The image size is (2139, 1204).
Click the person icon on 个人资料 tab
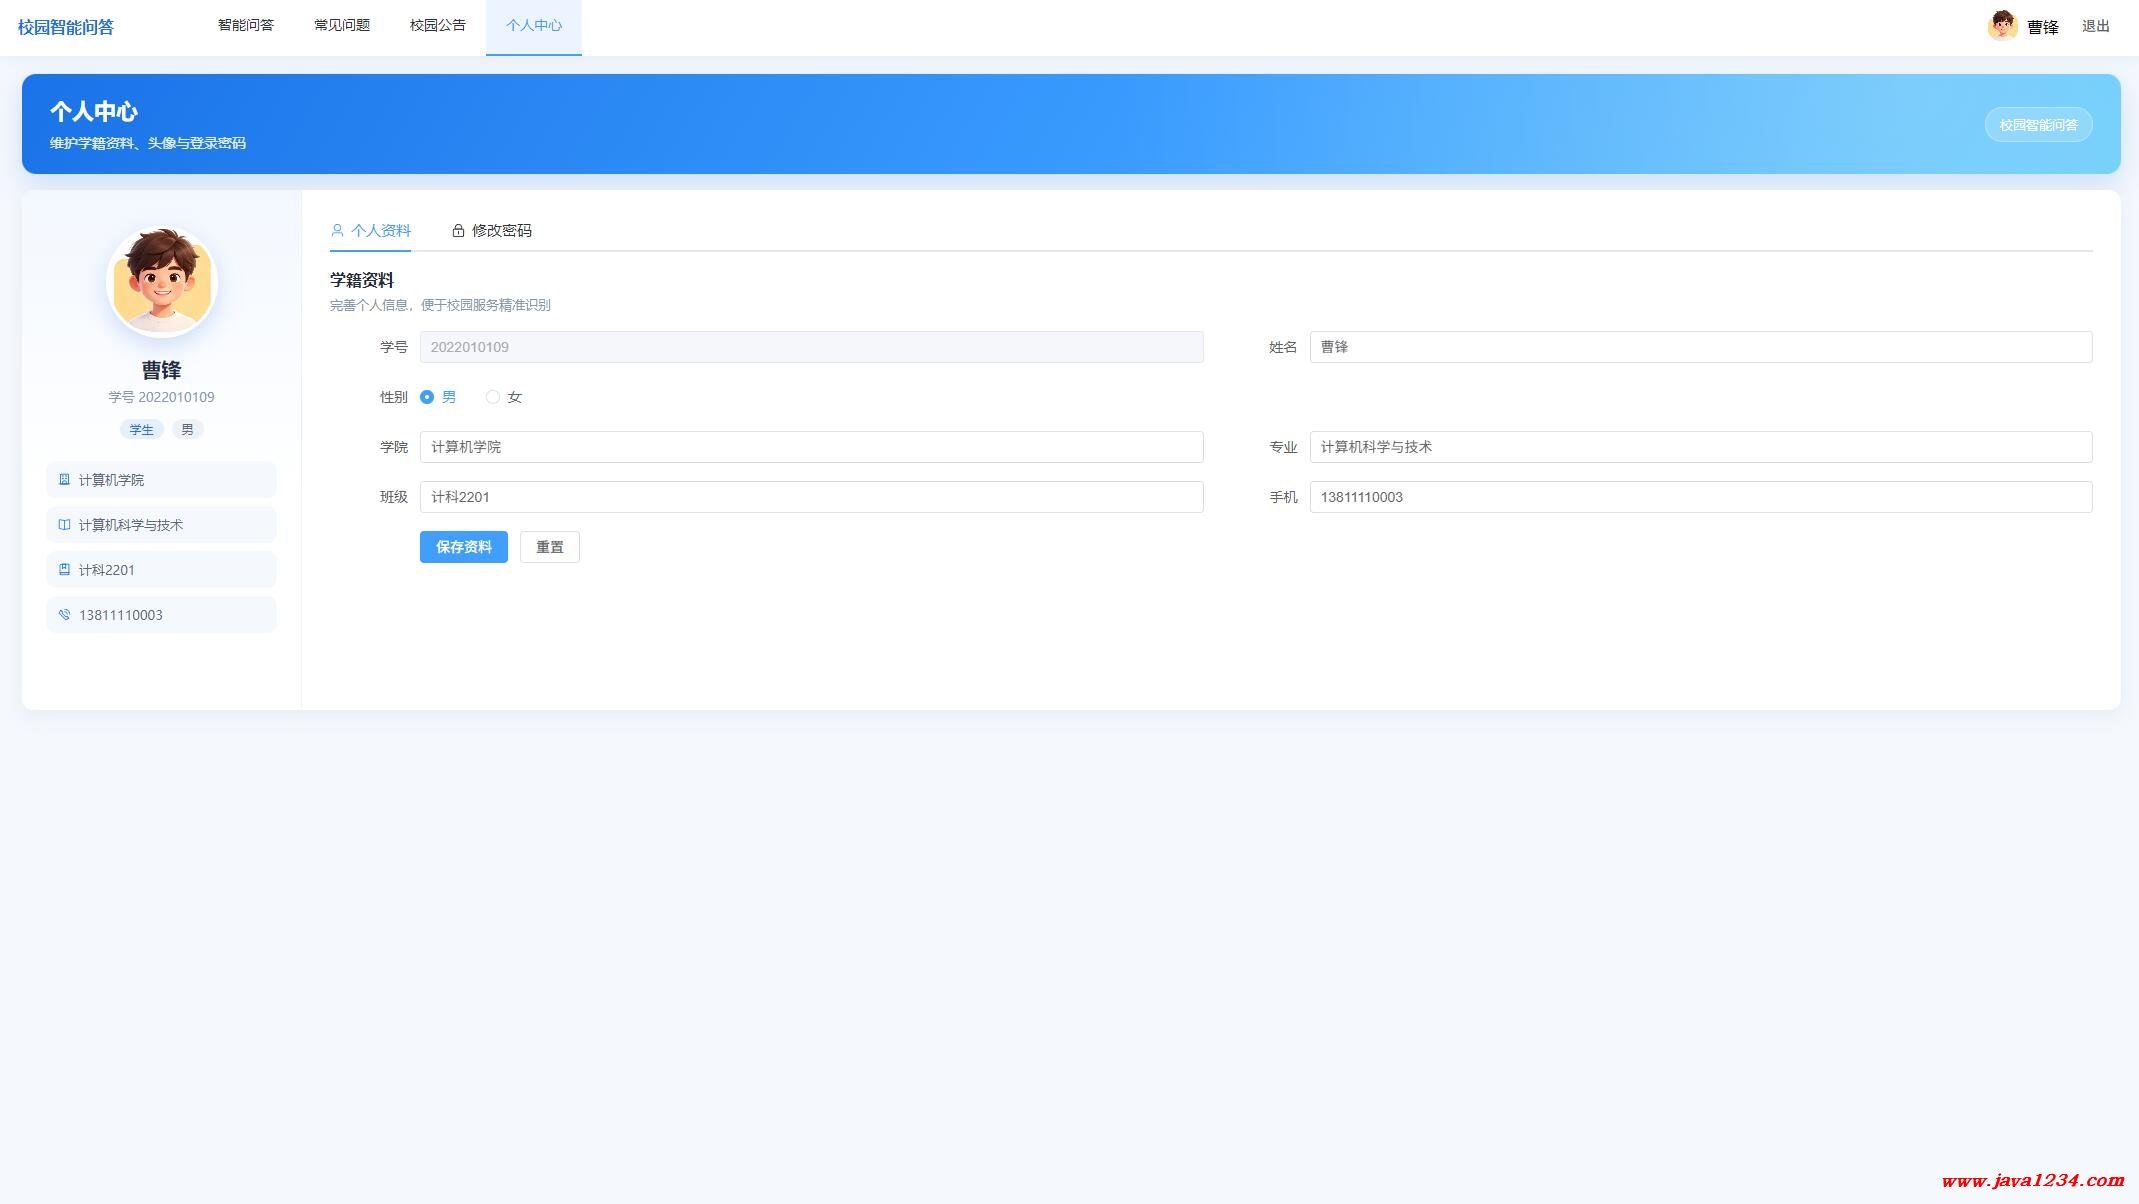point(337,231)
